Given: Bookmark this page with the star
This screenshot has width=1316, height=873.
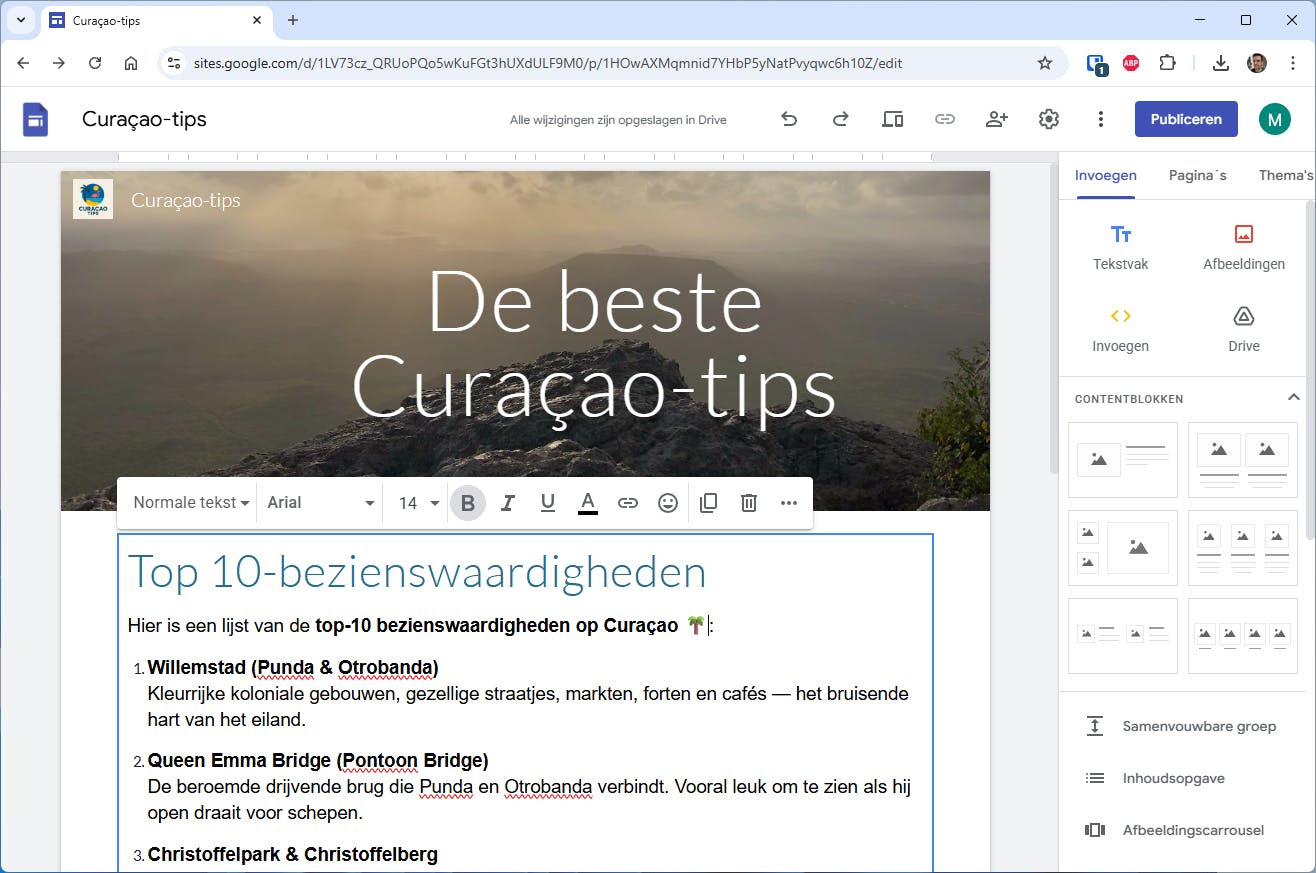Looking at the screenshot, I should 1045,63.
